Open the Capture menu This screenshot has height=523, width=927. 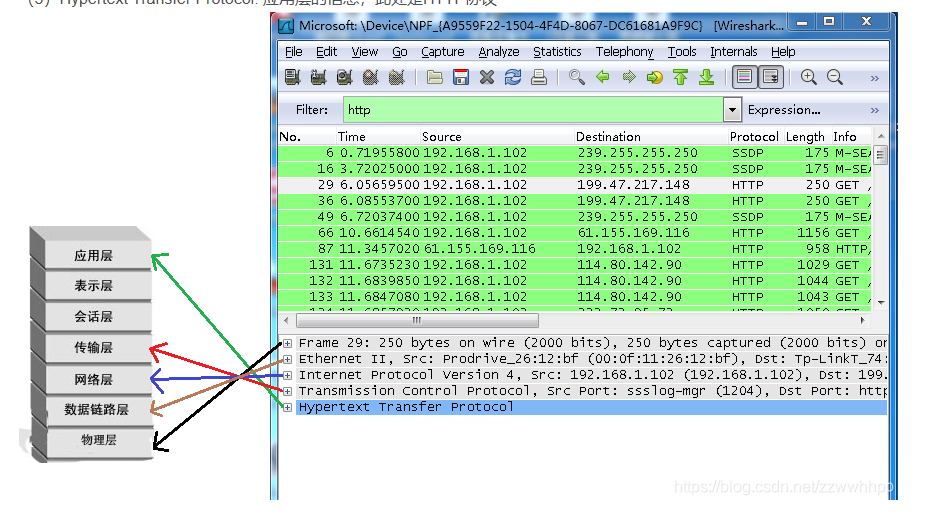click(442, 52)
